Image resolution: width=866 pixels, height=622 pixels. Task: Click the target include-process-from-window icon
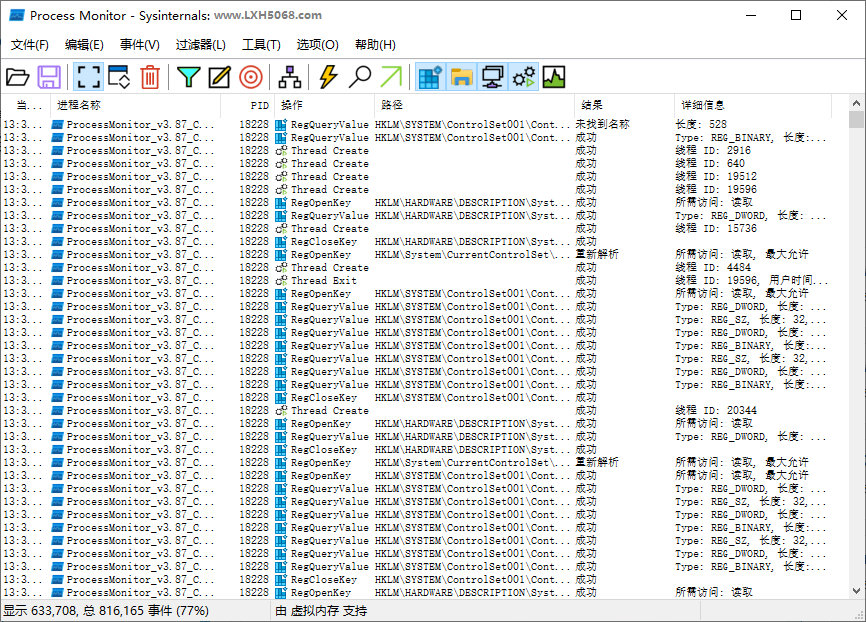coord(251,77)
